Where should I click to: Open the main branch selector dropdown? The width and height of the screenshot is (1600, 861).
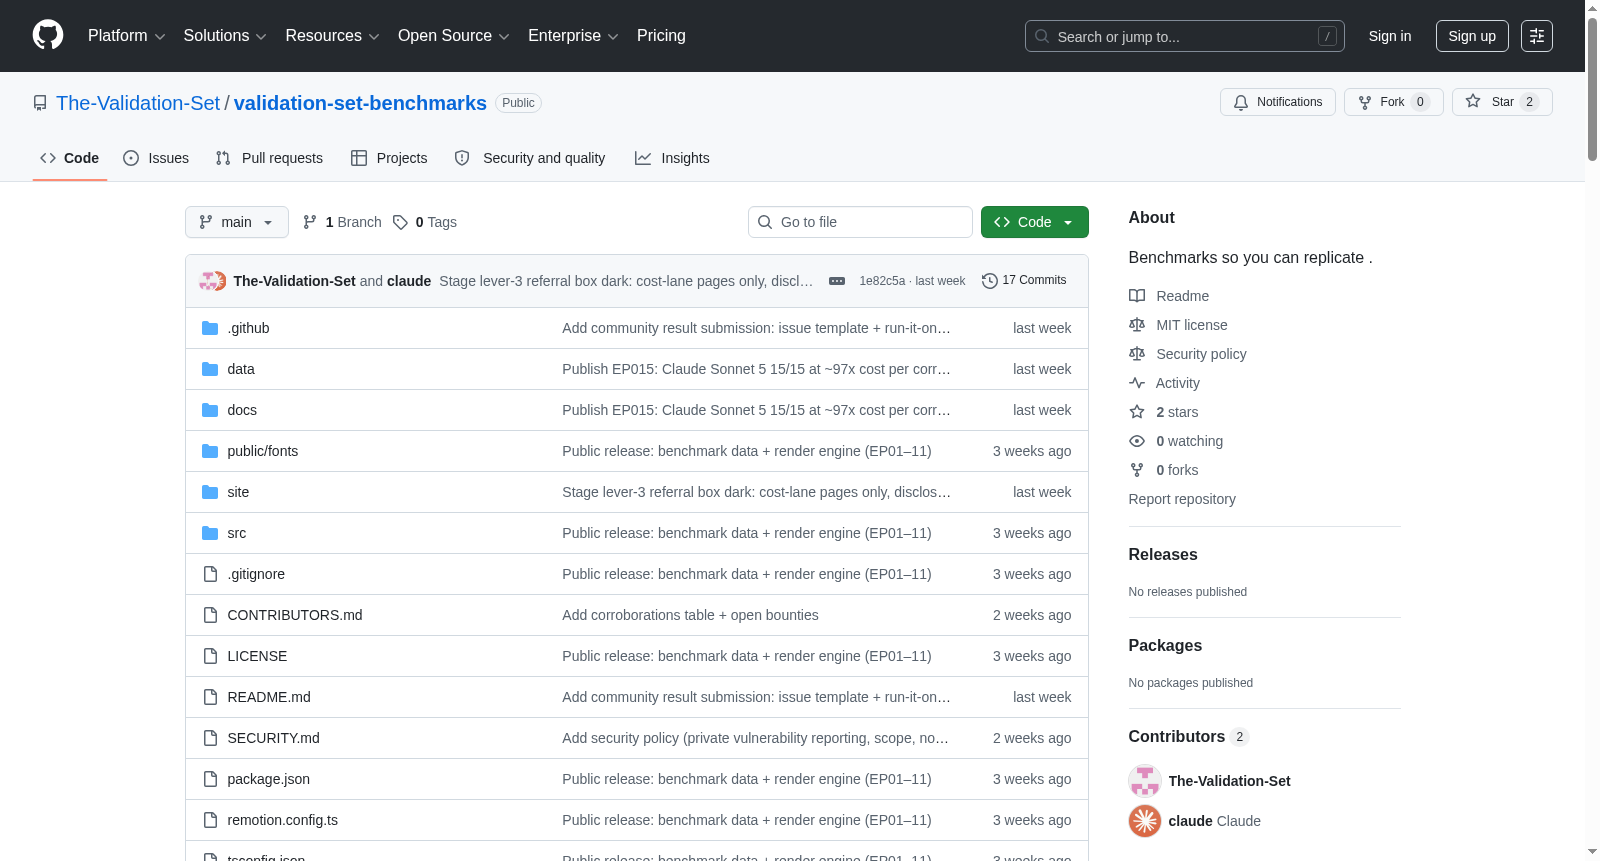pyautogui.click(x=237, y=222)
